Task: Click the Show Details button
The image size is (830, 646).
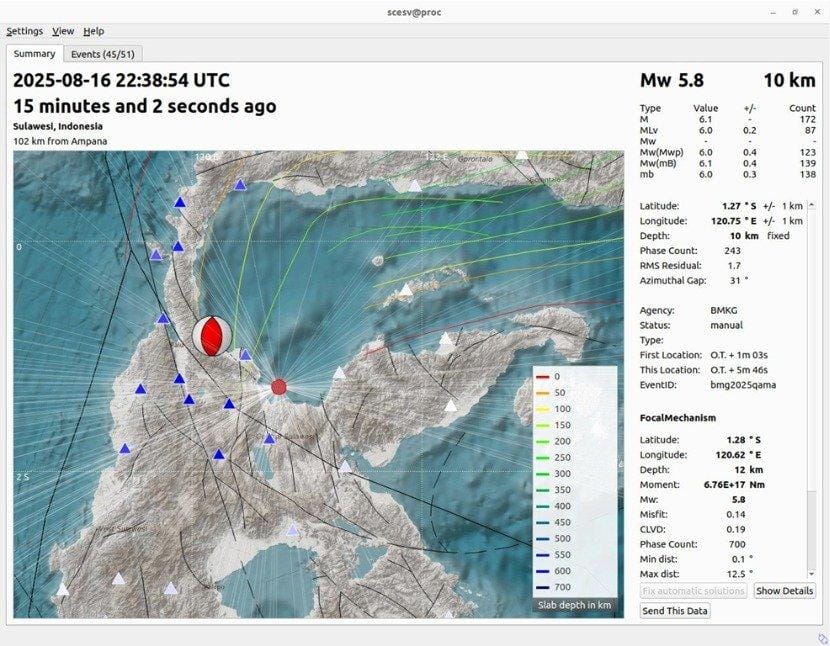Action: click(x=784, y=590)
